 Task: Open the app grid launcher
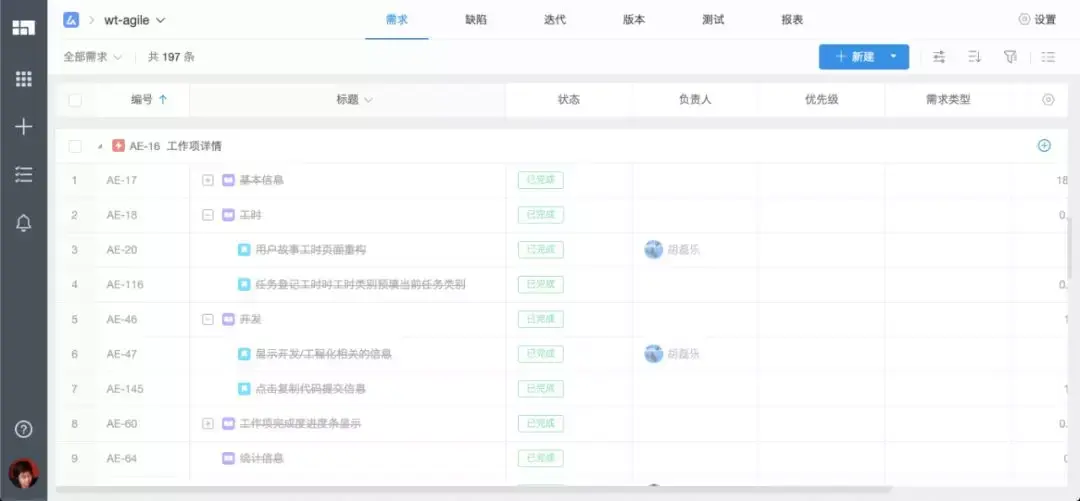pyautogui.click(x=23, y=79)
